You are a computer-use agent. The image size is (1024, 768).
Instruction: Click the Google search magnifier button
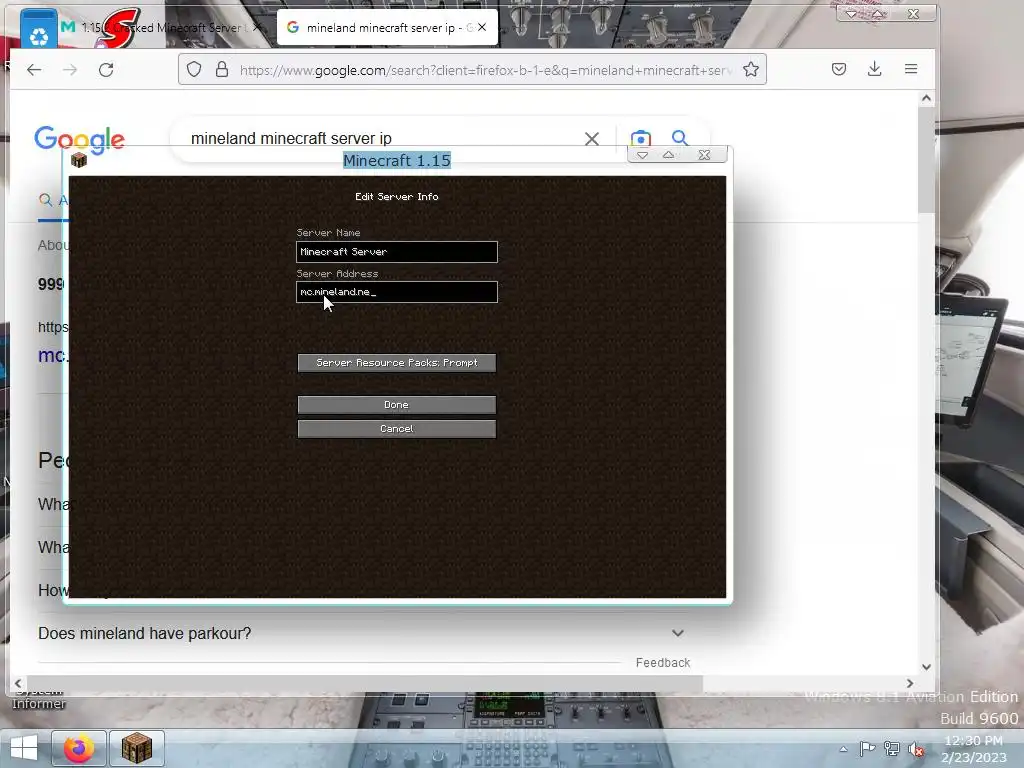tap(680, 138)
